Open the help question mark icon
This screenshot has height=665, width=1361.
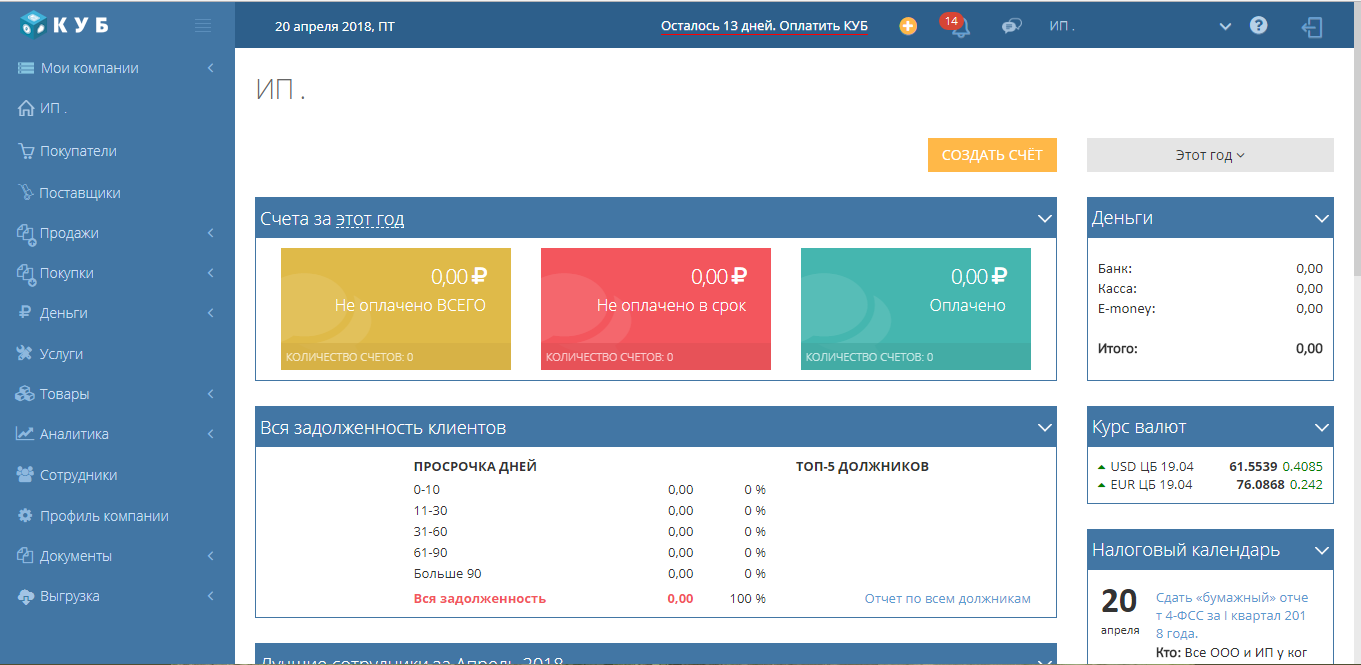point(1259,26)
